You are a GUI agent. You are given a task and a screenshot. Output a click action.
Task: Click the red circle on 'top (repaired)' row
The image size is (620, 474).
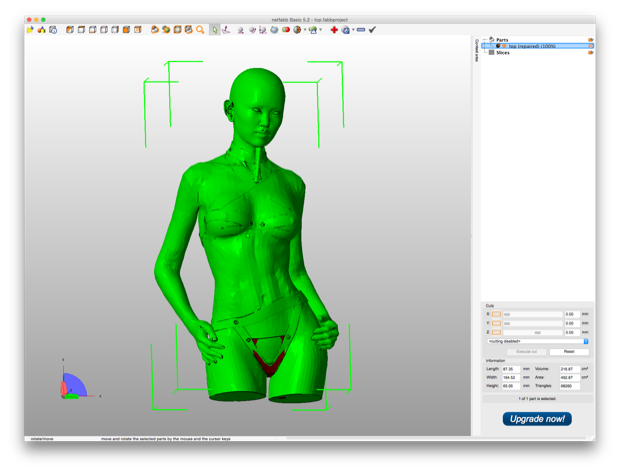pos(591,46)
